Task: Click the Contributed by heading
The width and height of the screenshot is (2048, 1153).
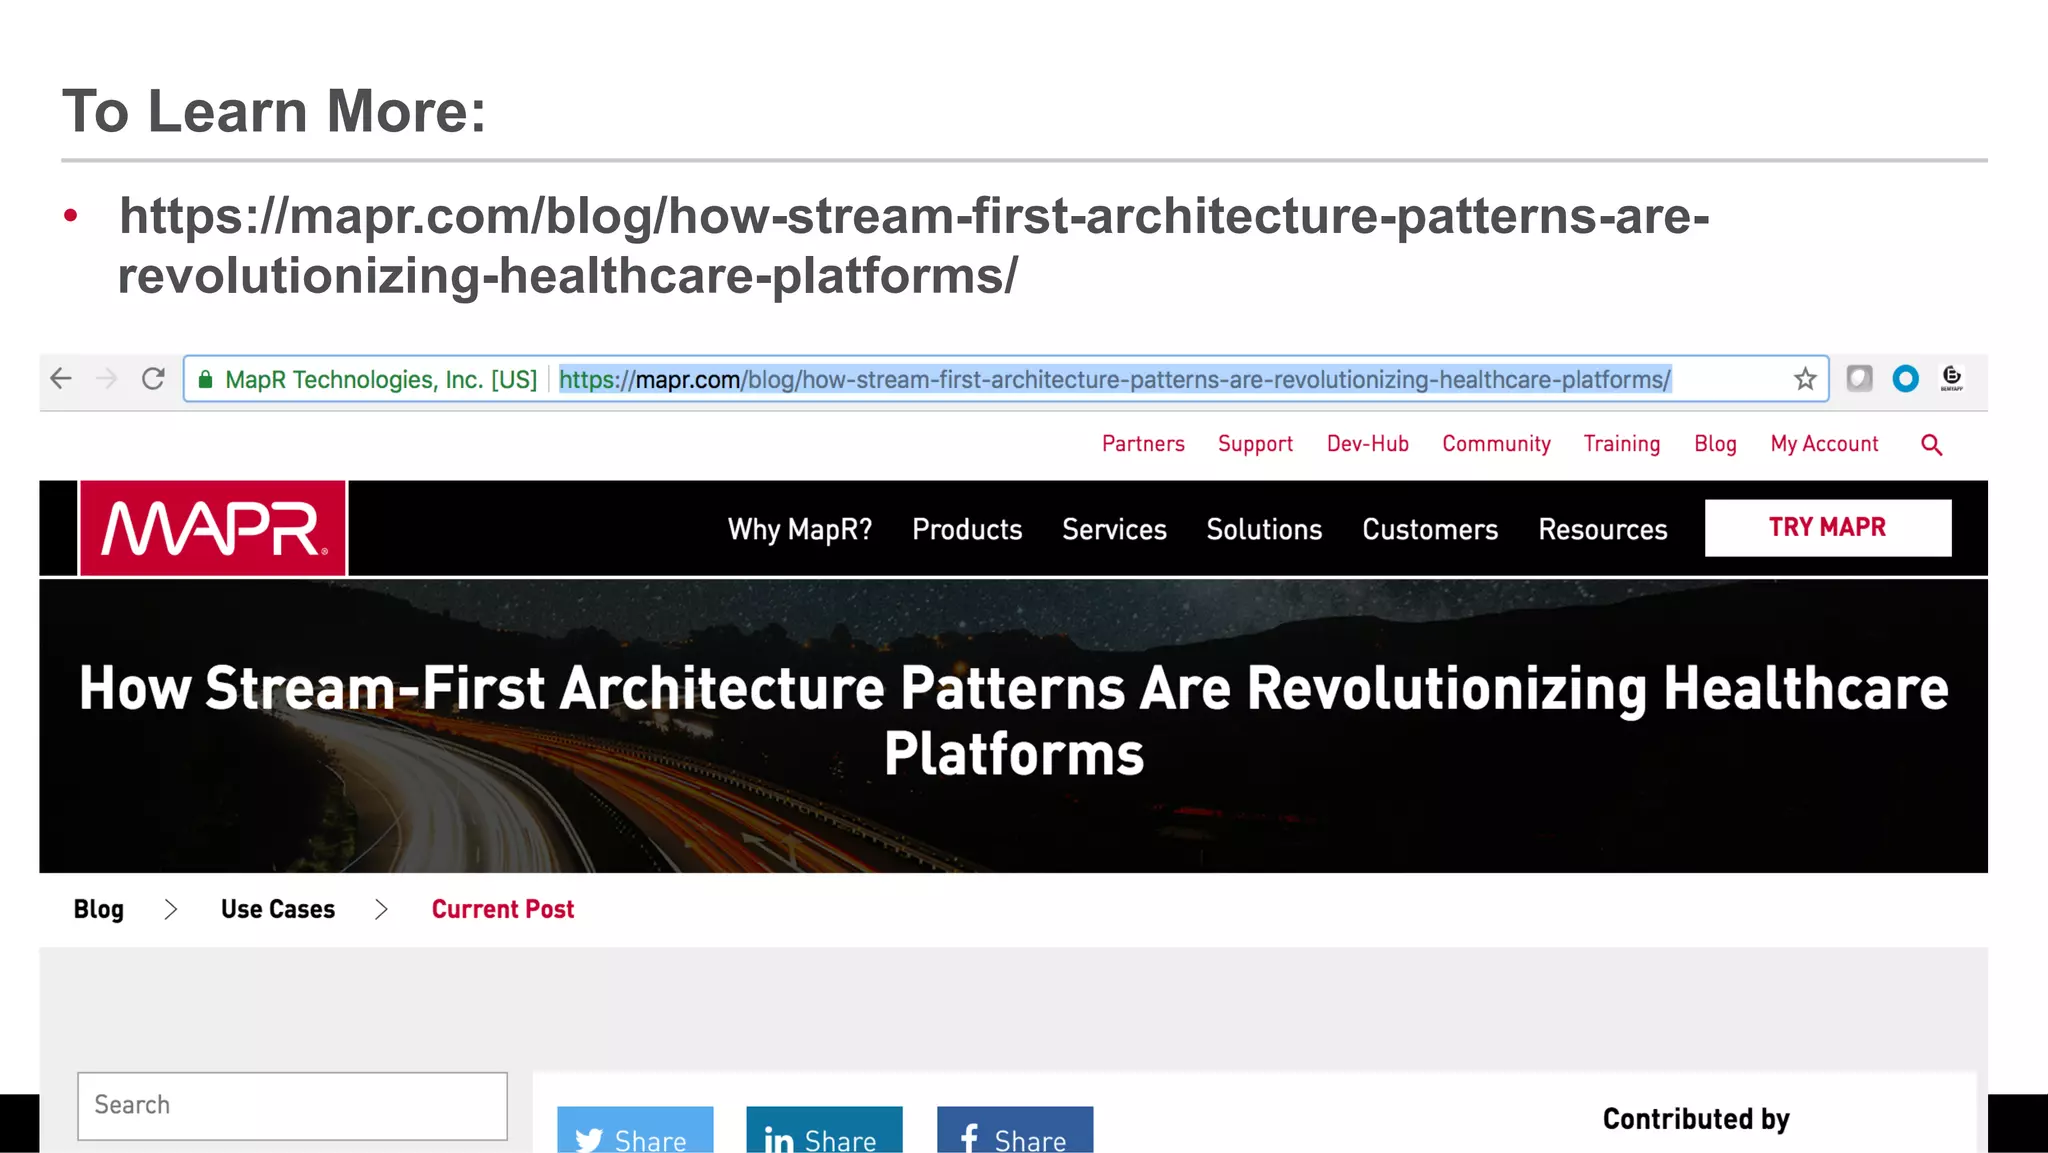Action: [x=1696, y=1119]
